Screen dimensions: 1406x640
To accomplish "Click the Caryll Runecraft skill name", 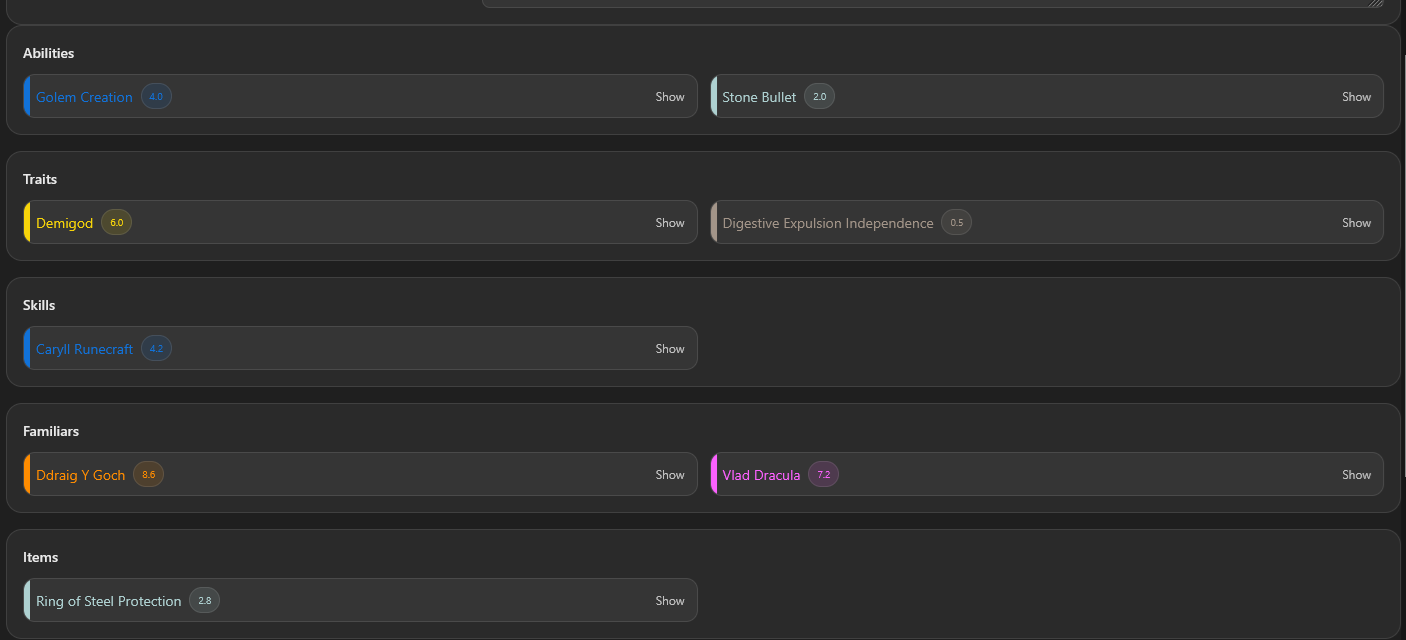I will 84,349.
